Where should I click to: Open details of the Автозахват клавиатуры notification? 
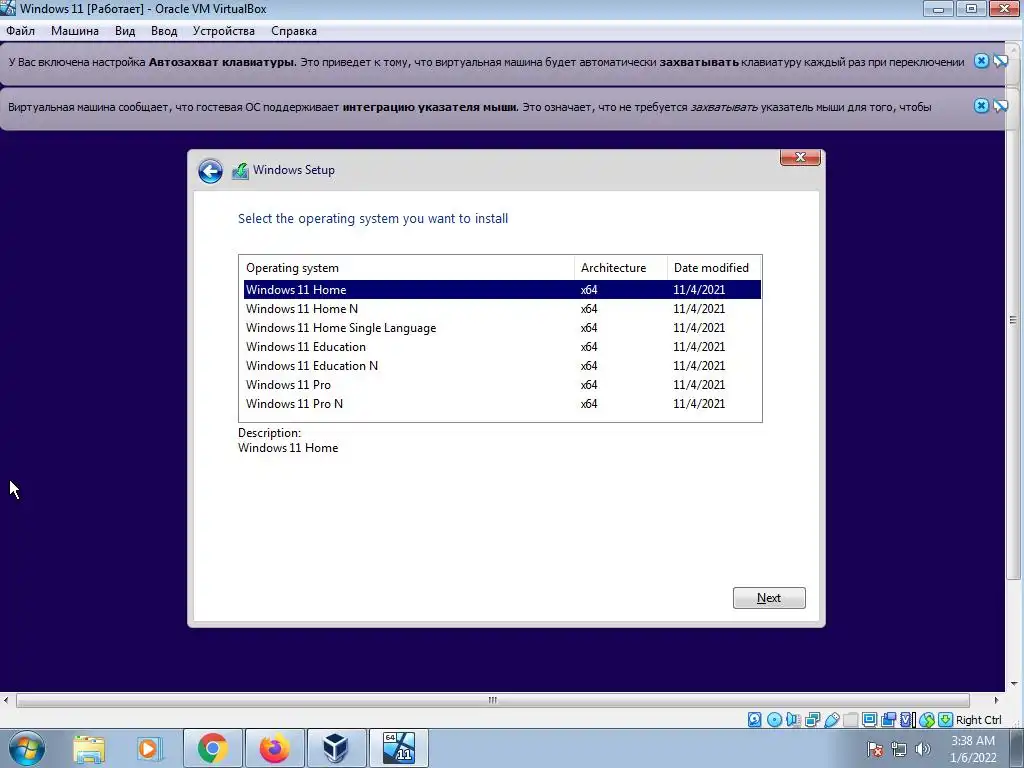tap(1000, 61)
